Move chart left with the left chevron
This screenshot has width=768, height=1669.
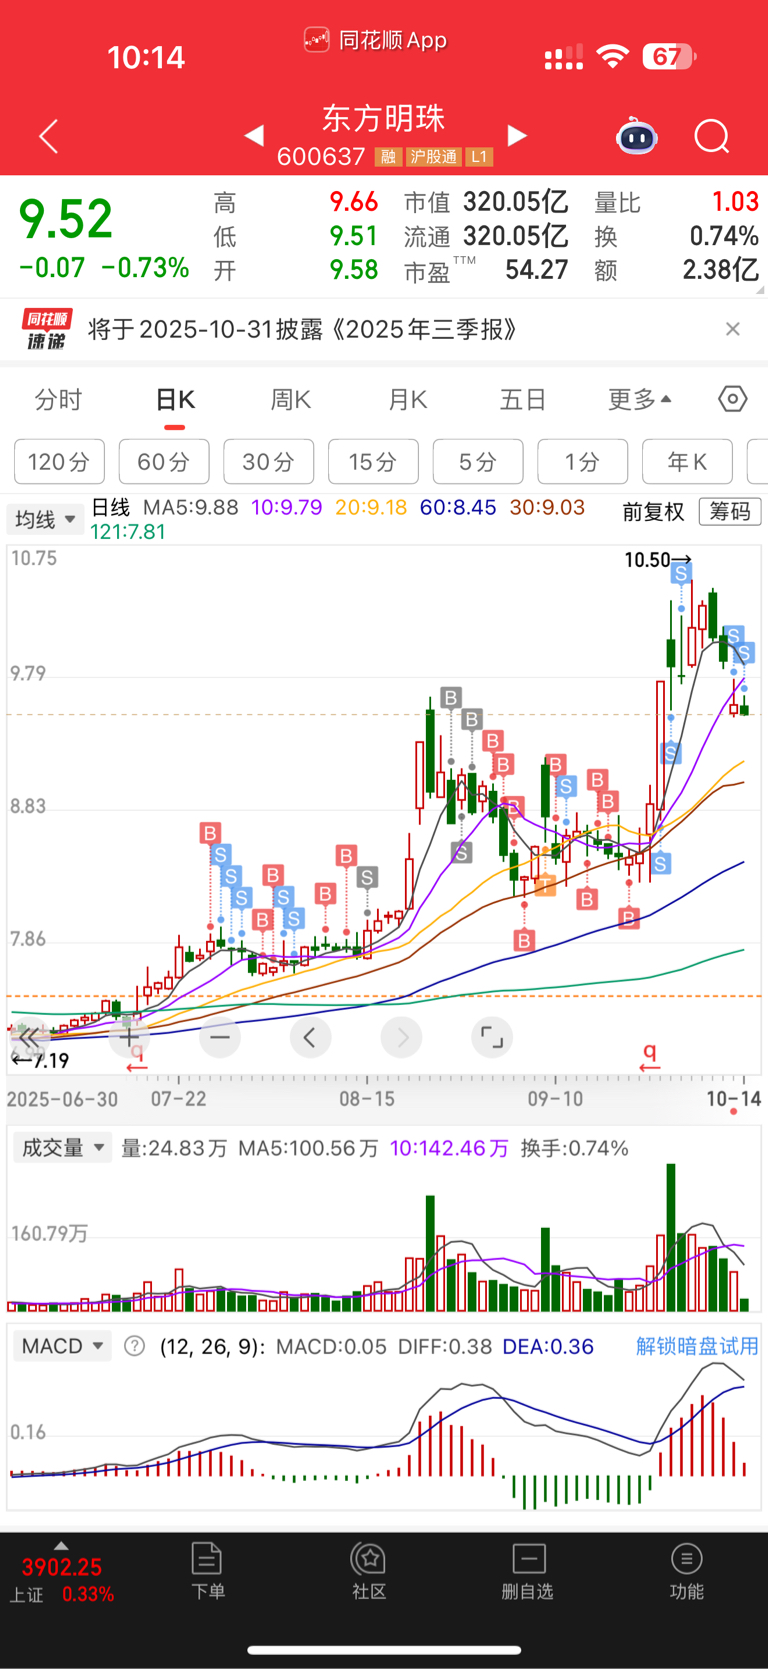(310, 1037)
